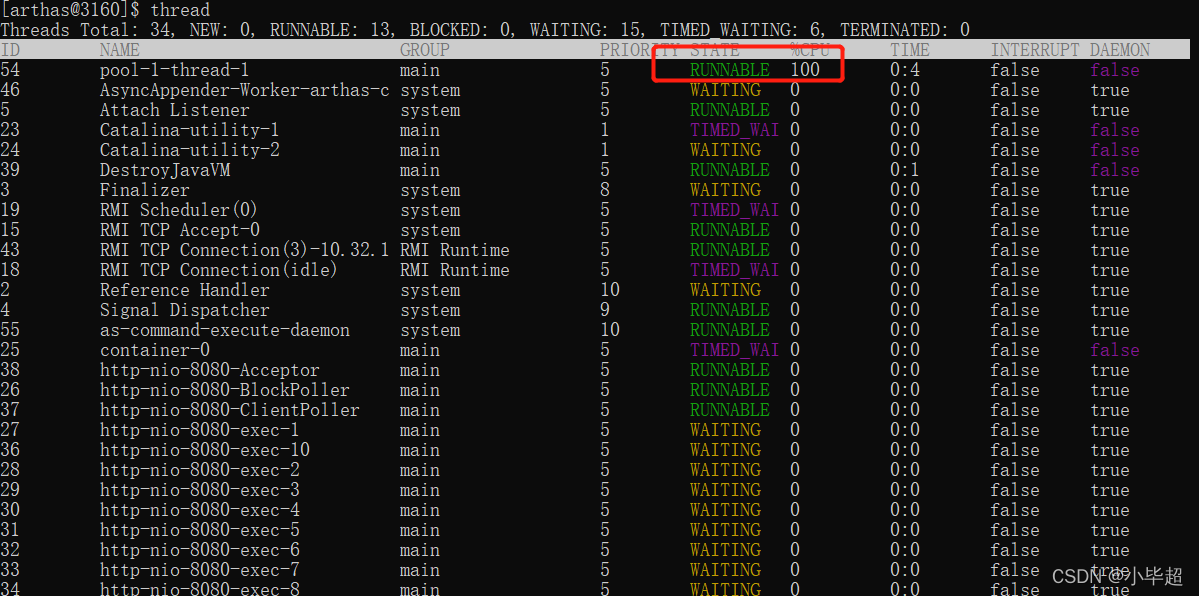Click priority 10 of Reference Handler
The image size is (1199, 596).
[x=610, y=290]
